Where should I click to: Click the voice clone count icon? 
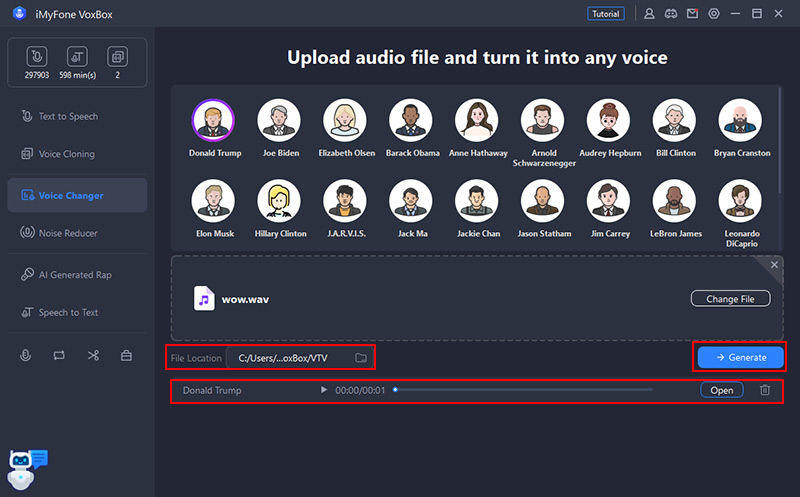(x=117, y=57)
